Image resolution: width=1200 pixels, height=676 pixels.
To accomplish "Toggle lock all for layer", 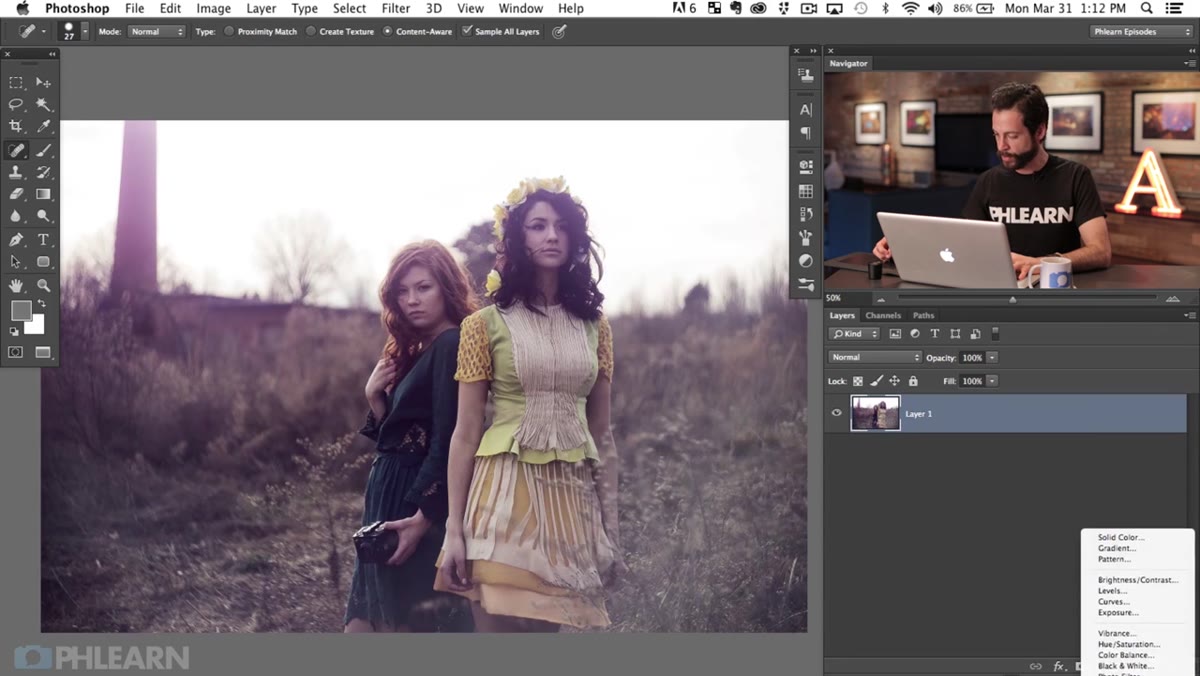I will pyautogui.click(x=913, y=381).
